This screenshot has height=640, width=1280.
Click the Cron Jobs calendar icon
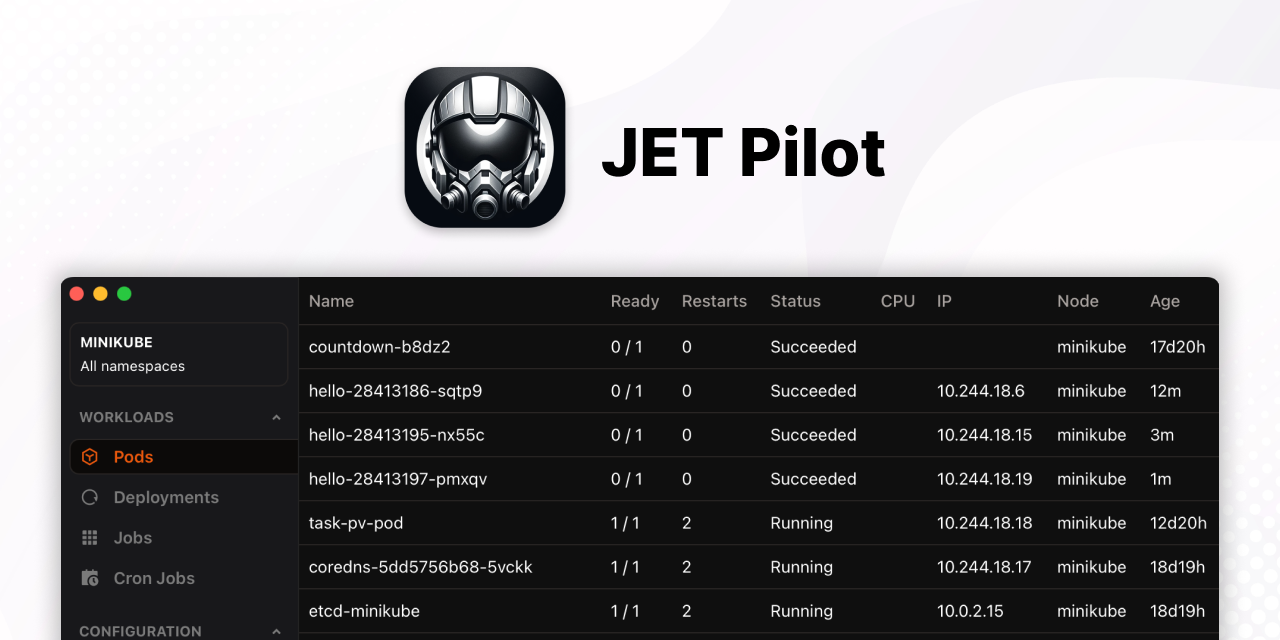(90, 578)
